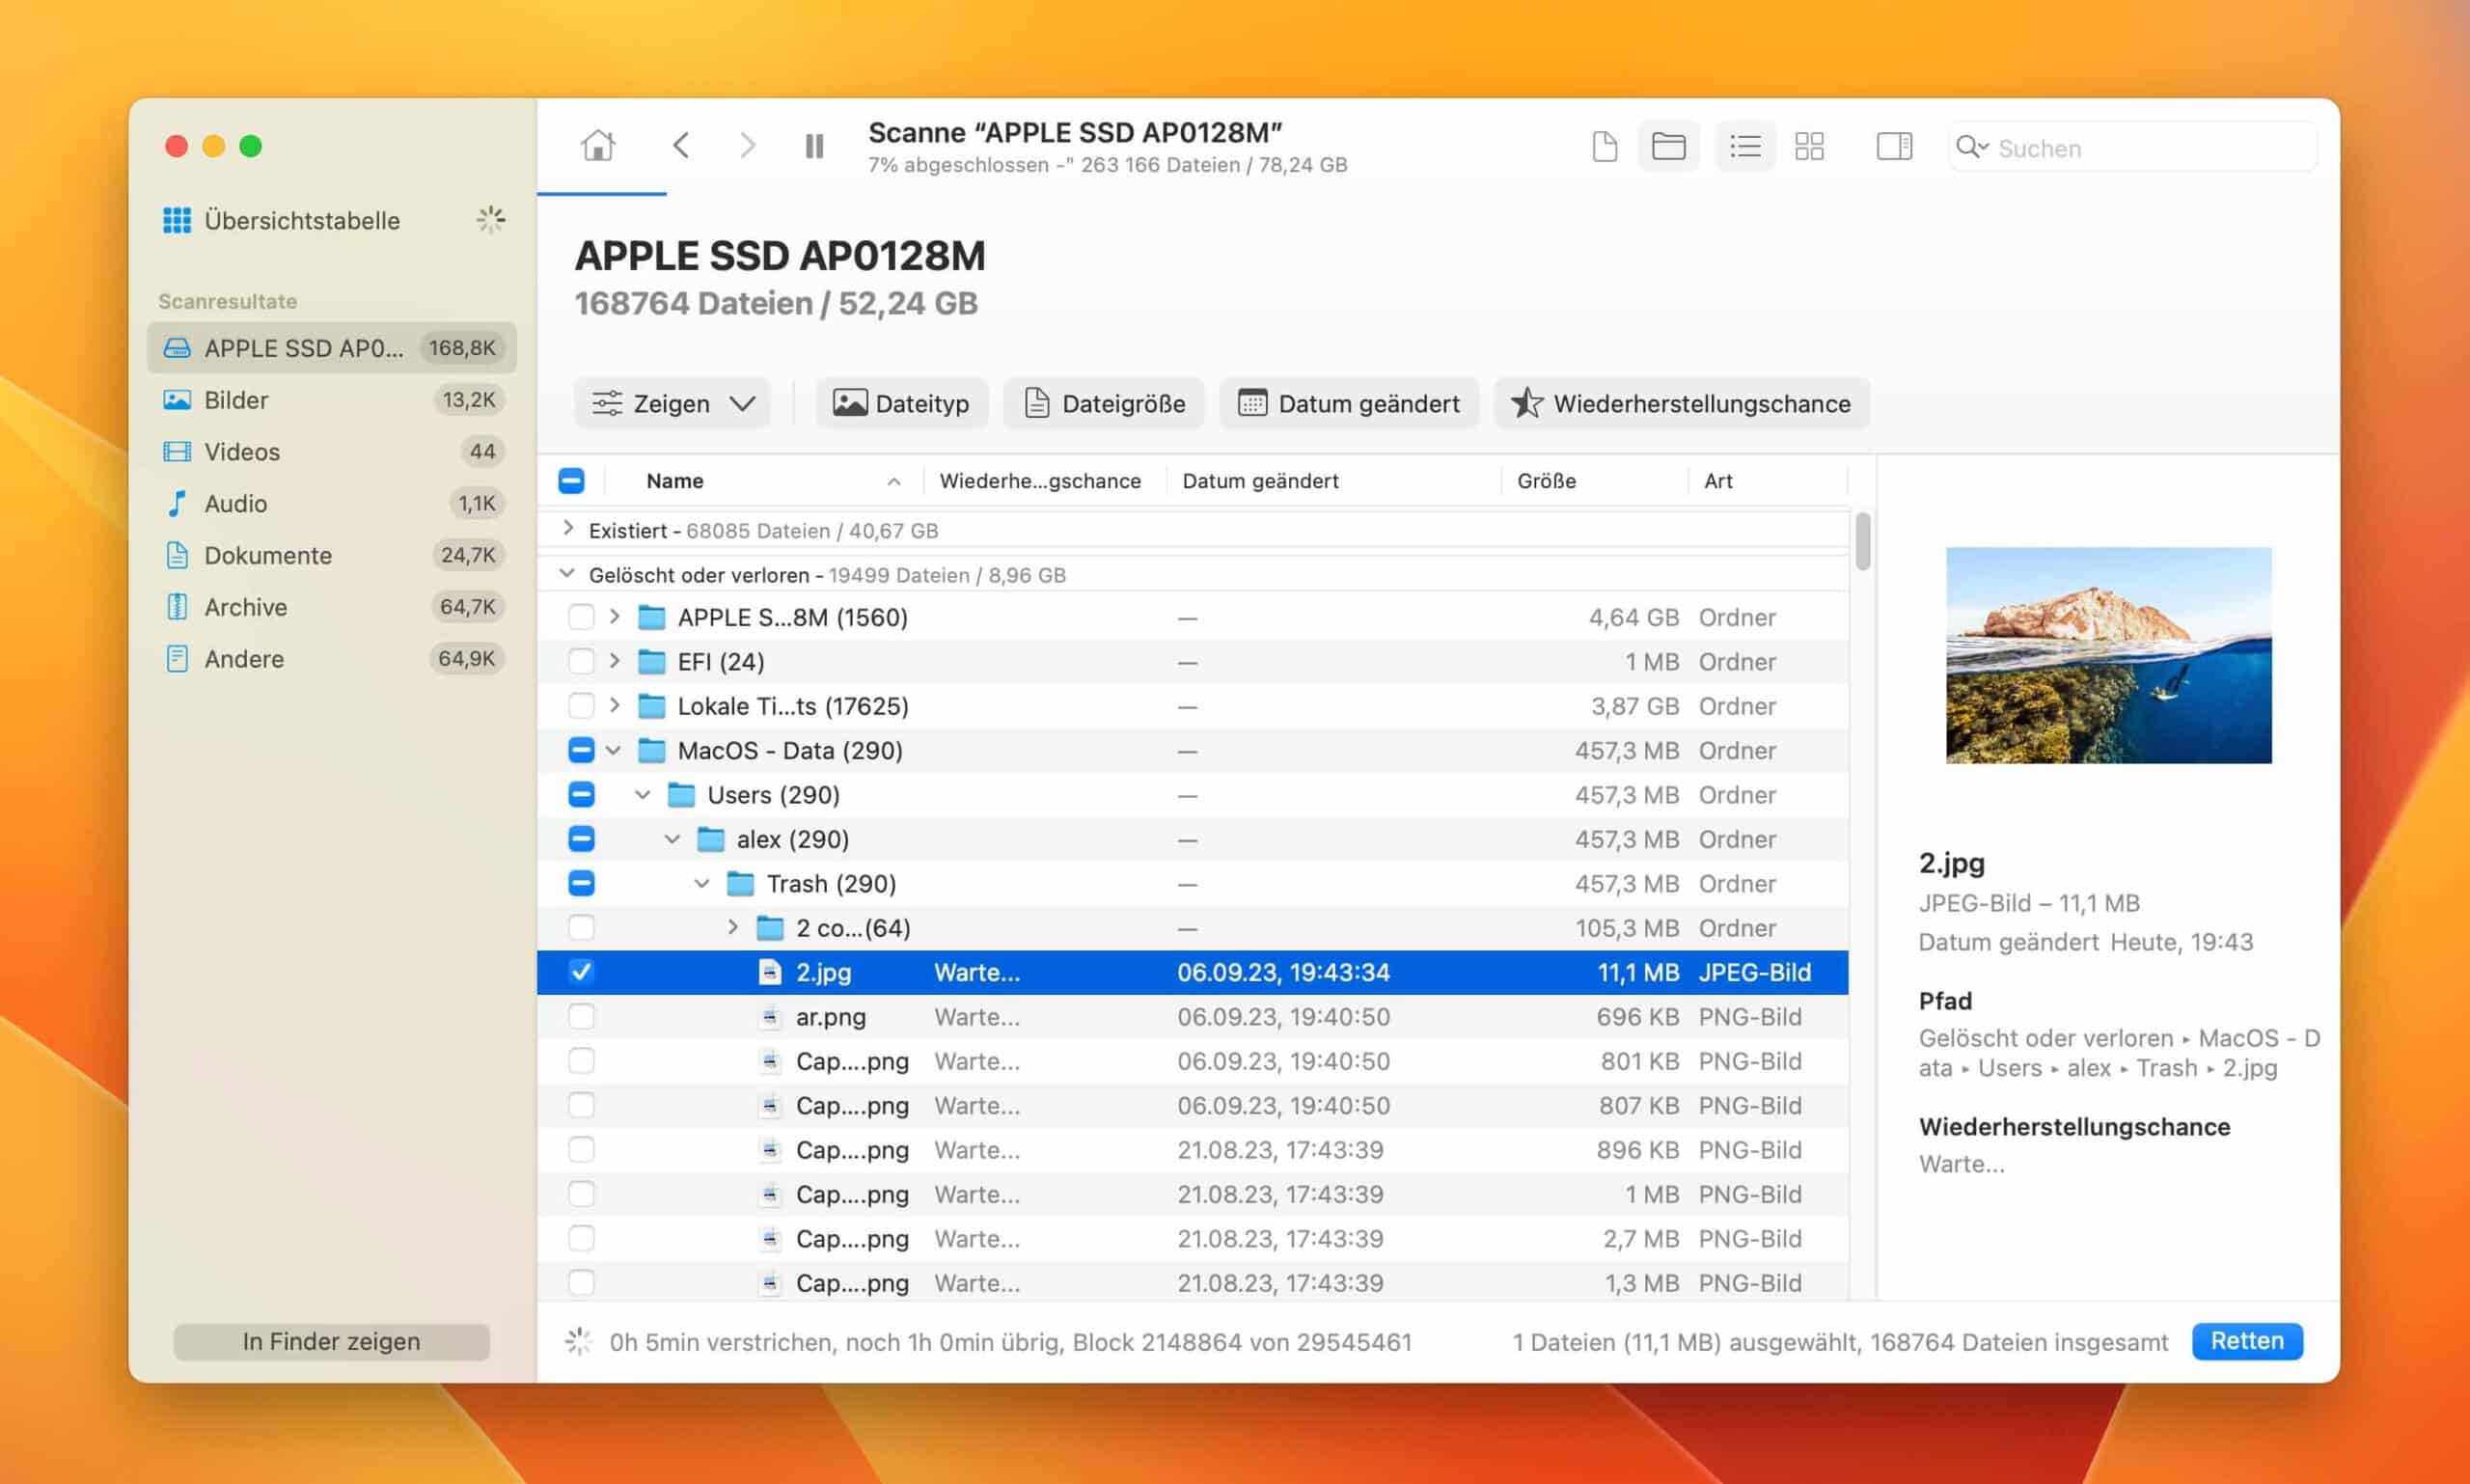Filter by Dateigröße
Image resolution: width=2470 pixels, height=1484 pixels.
click(1103, 404)
